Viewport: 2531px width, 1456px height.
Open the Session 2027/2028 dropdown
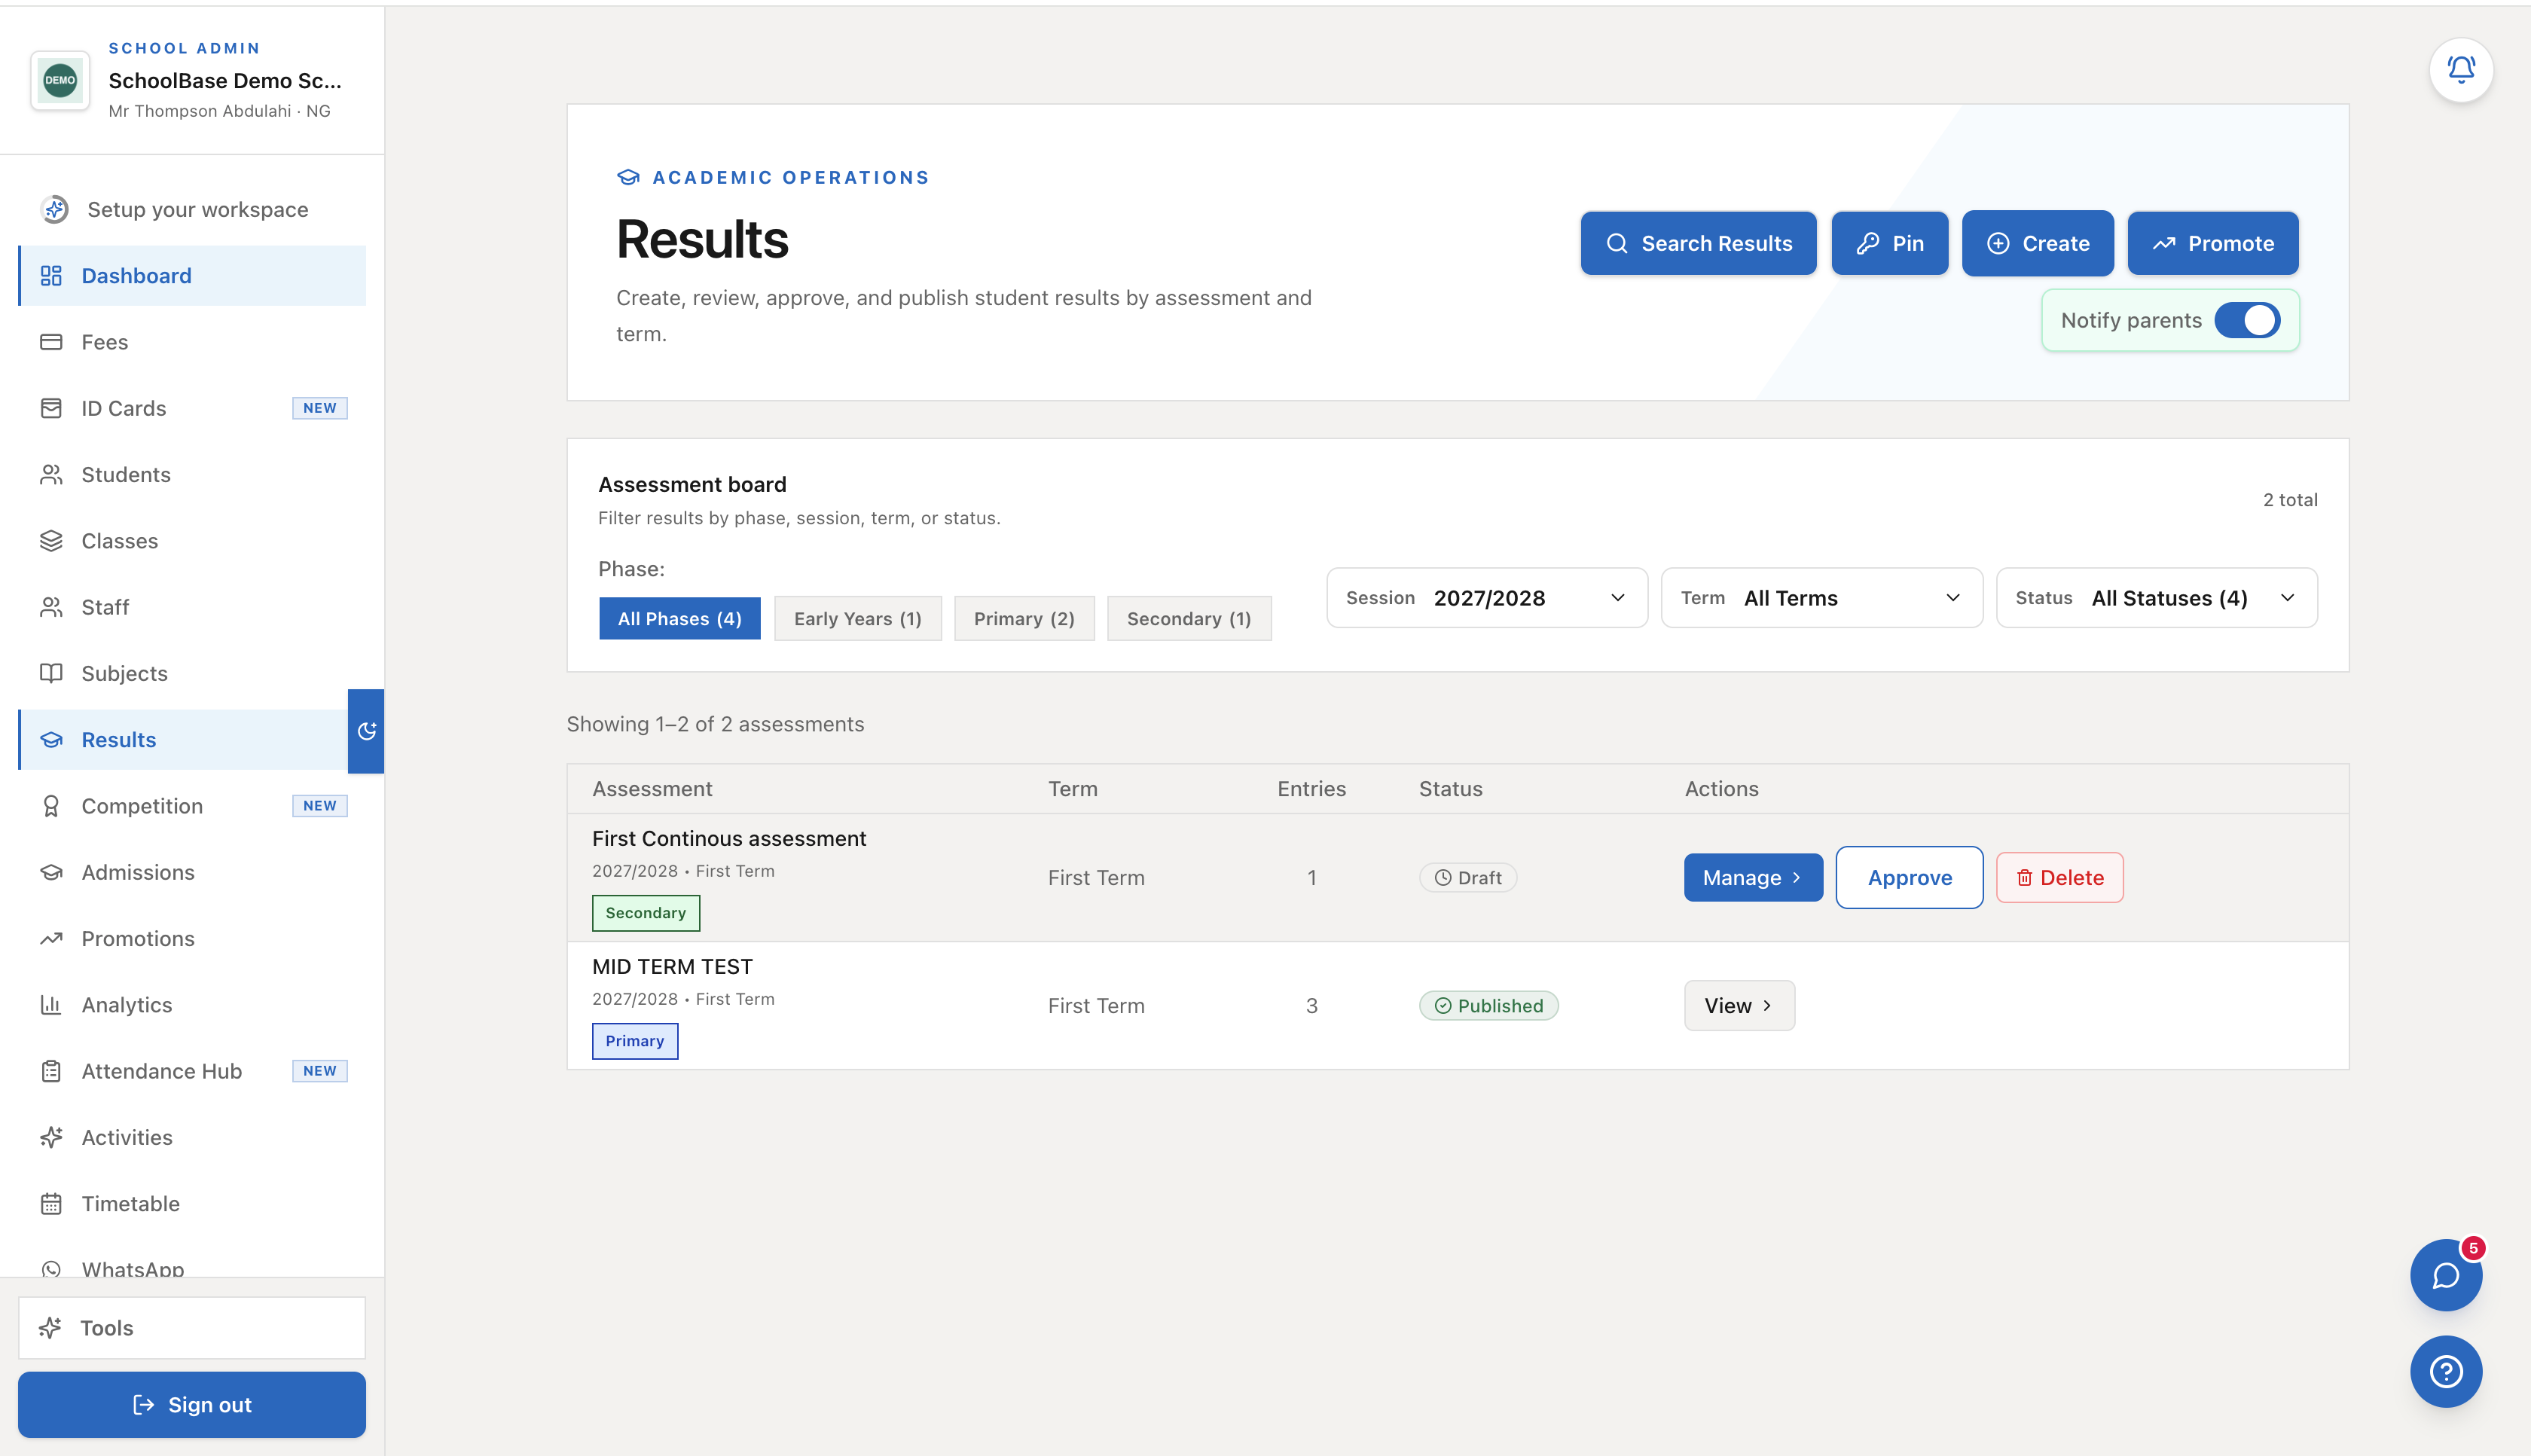(1486, 598)
